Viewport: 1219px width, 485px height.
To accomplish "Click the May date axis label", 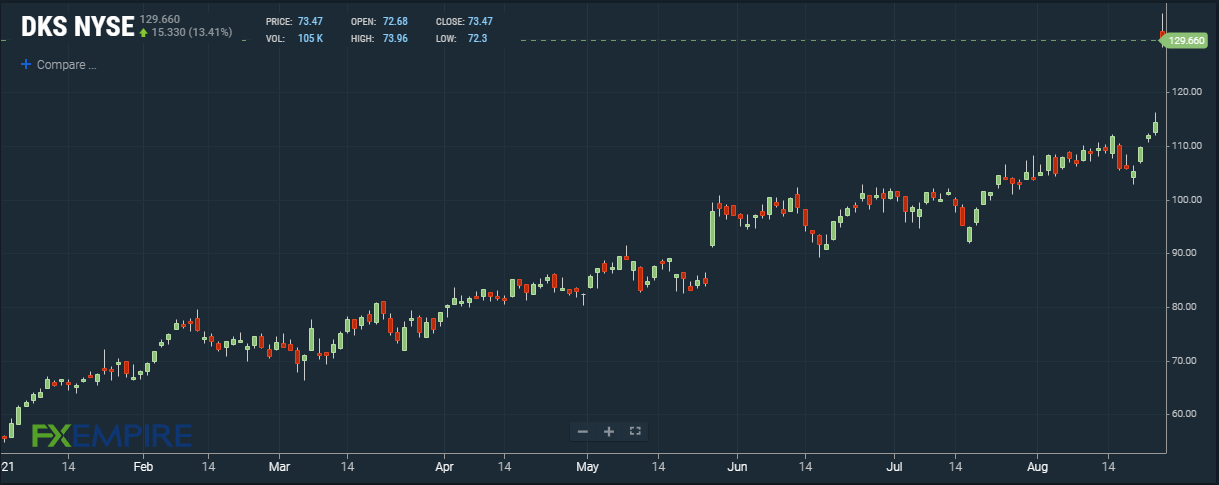I will 587,467.
